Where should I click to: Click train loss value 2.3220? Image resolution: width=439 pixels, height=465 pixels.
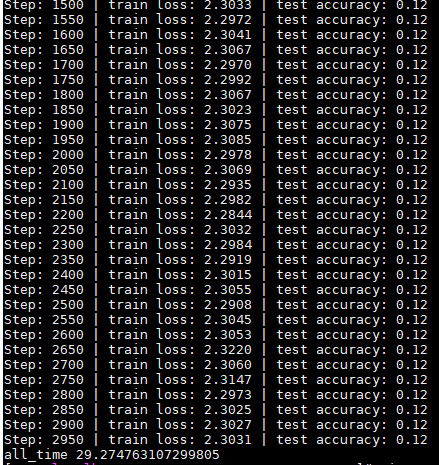[x=228, y=350]
